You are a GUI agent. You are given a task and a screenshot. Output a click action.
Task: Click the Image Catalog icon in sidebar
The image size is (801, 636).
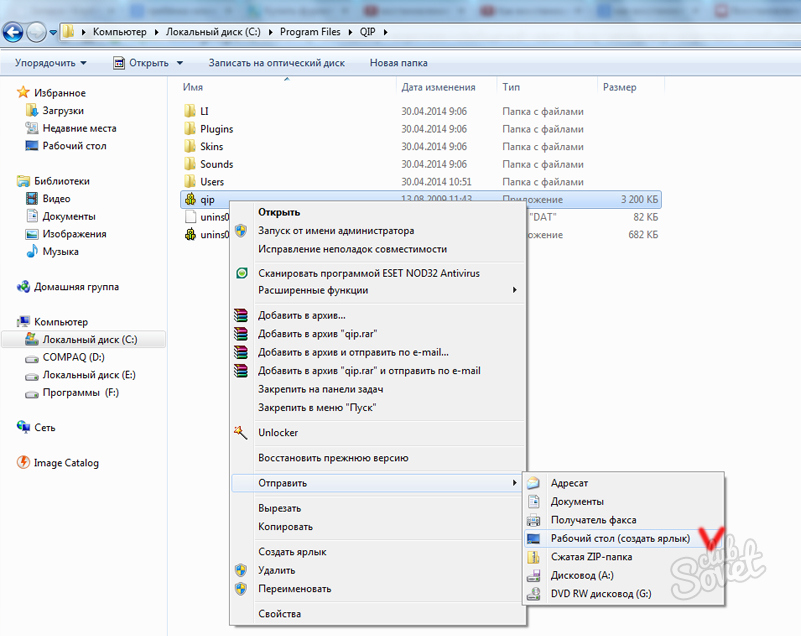[24, 463]
